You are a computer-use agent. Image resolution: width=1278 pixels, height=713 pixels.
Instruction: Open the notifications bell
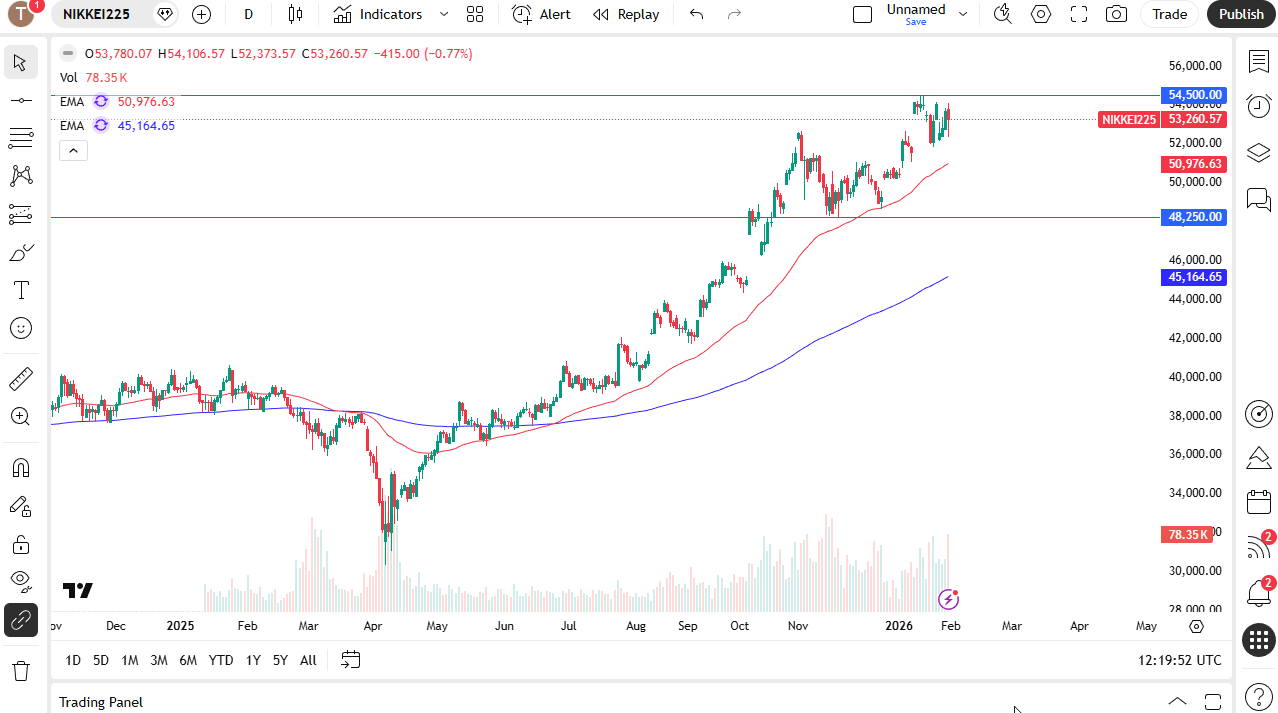[x=1259, y=593]
